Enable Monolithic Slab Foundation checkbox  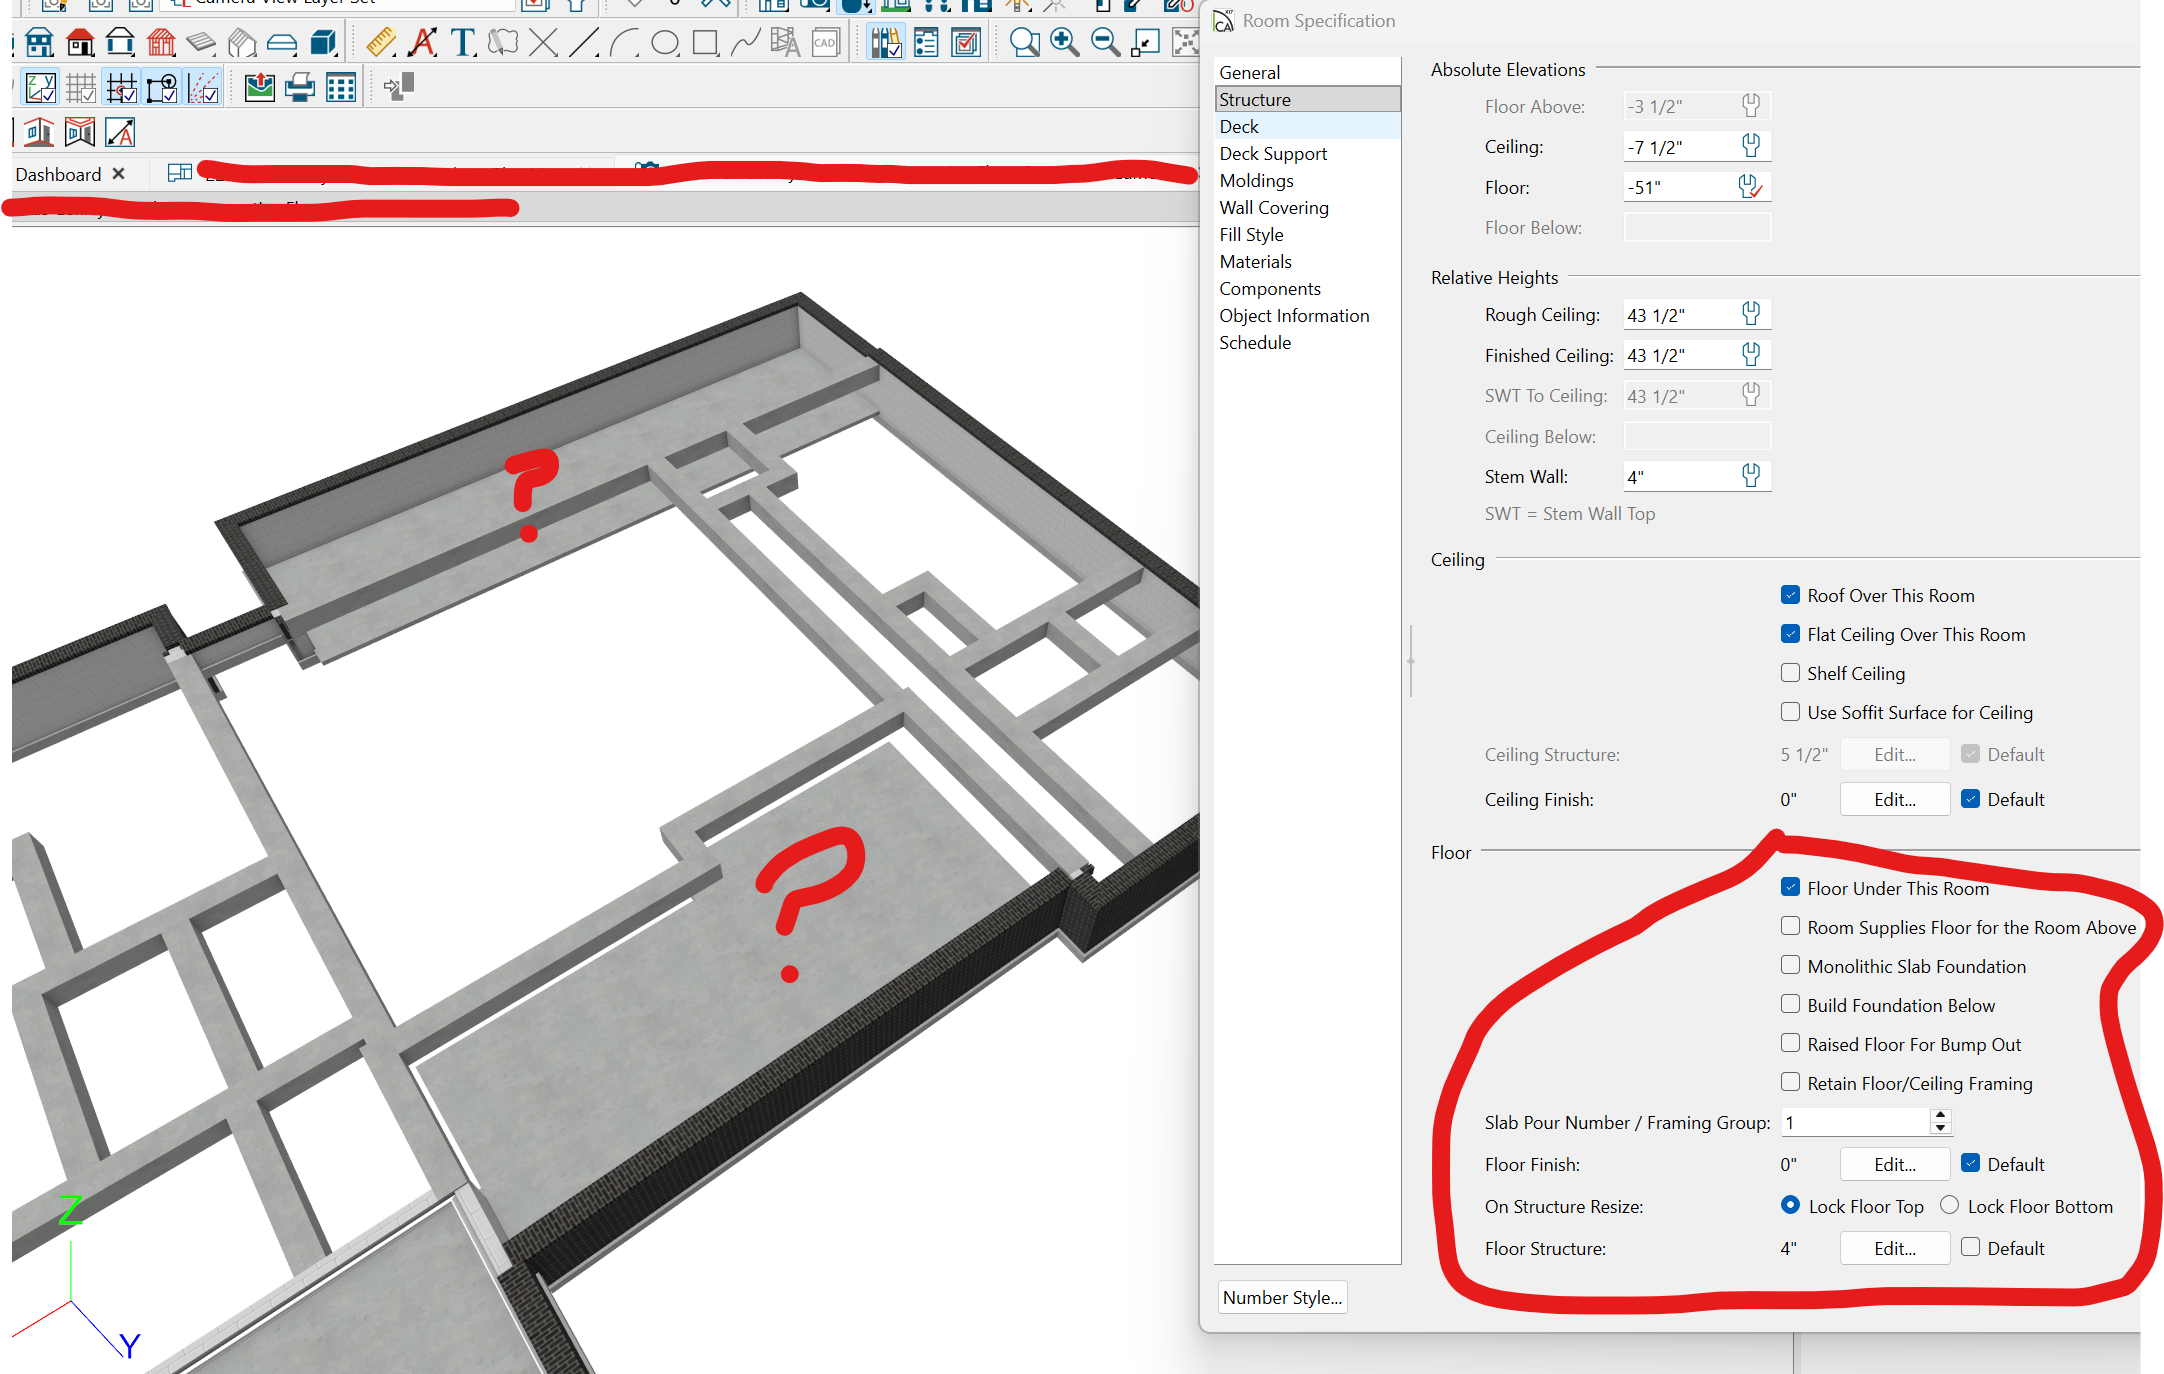pos(1790,965)
